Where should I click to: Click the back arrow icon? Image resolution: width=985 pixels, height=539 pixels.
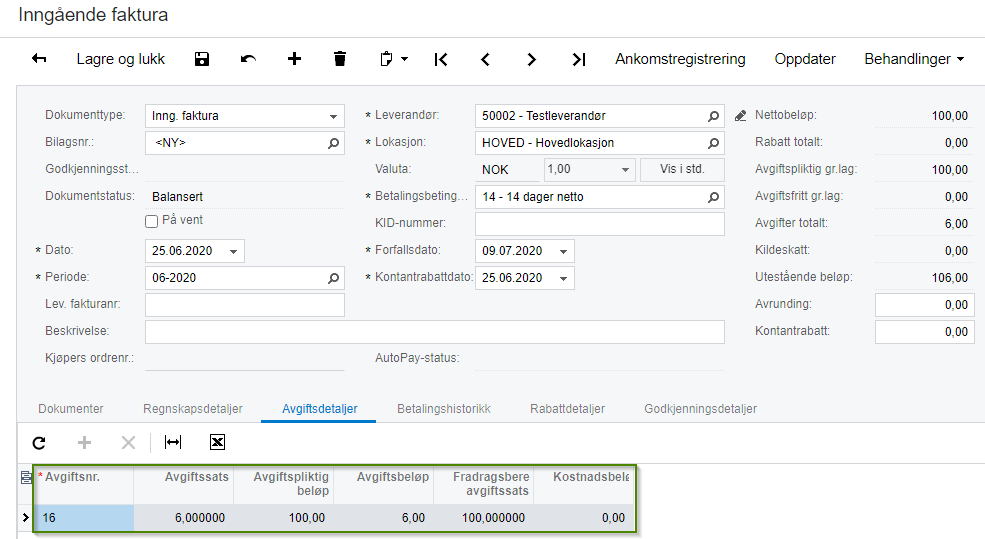[x=39, y=59]
